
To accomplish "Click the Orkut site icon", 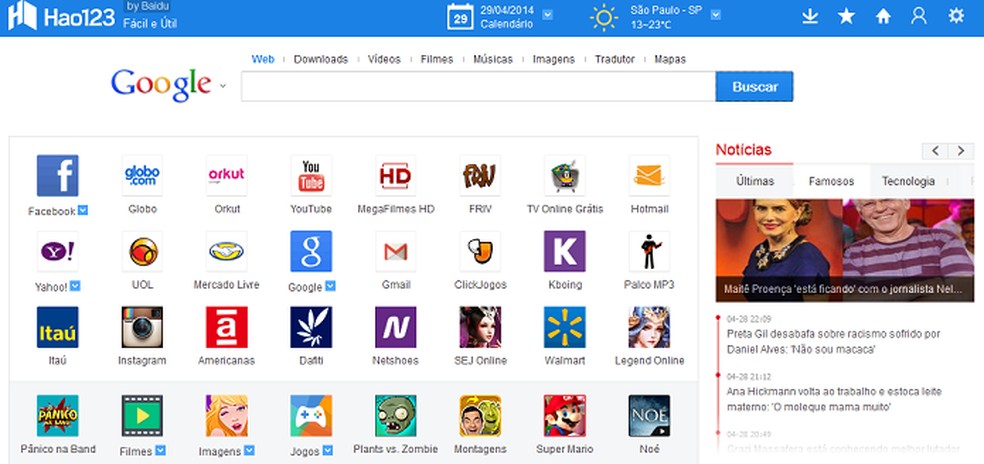I will pos(227,176).
